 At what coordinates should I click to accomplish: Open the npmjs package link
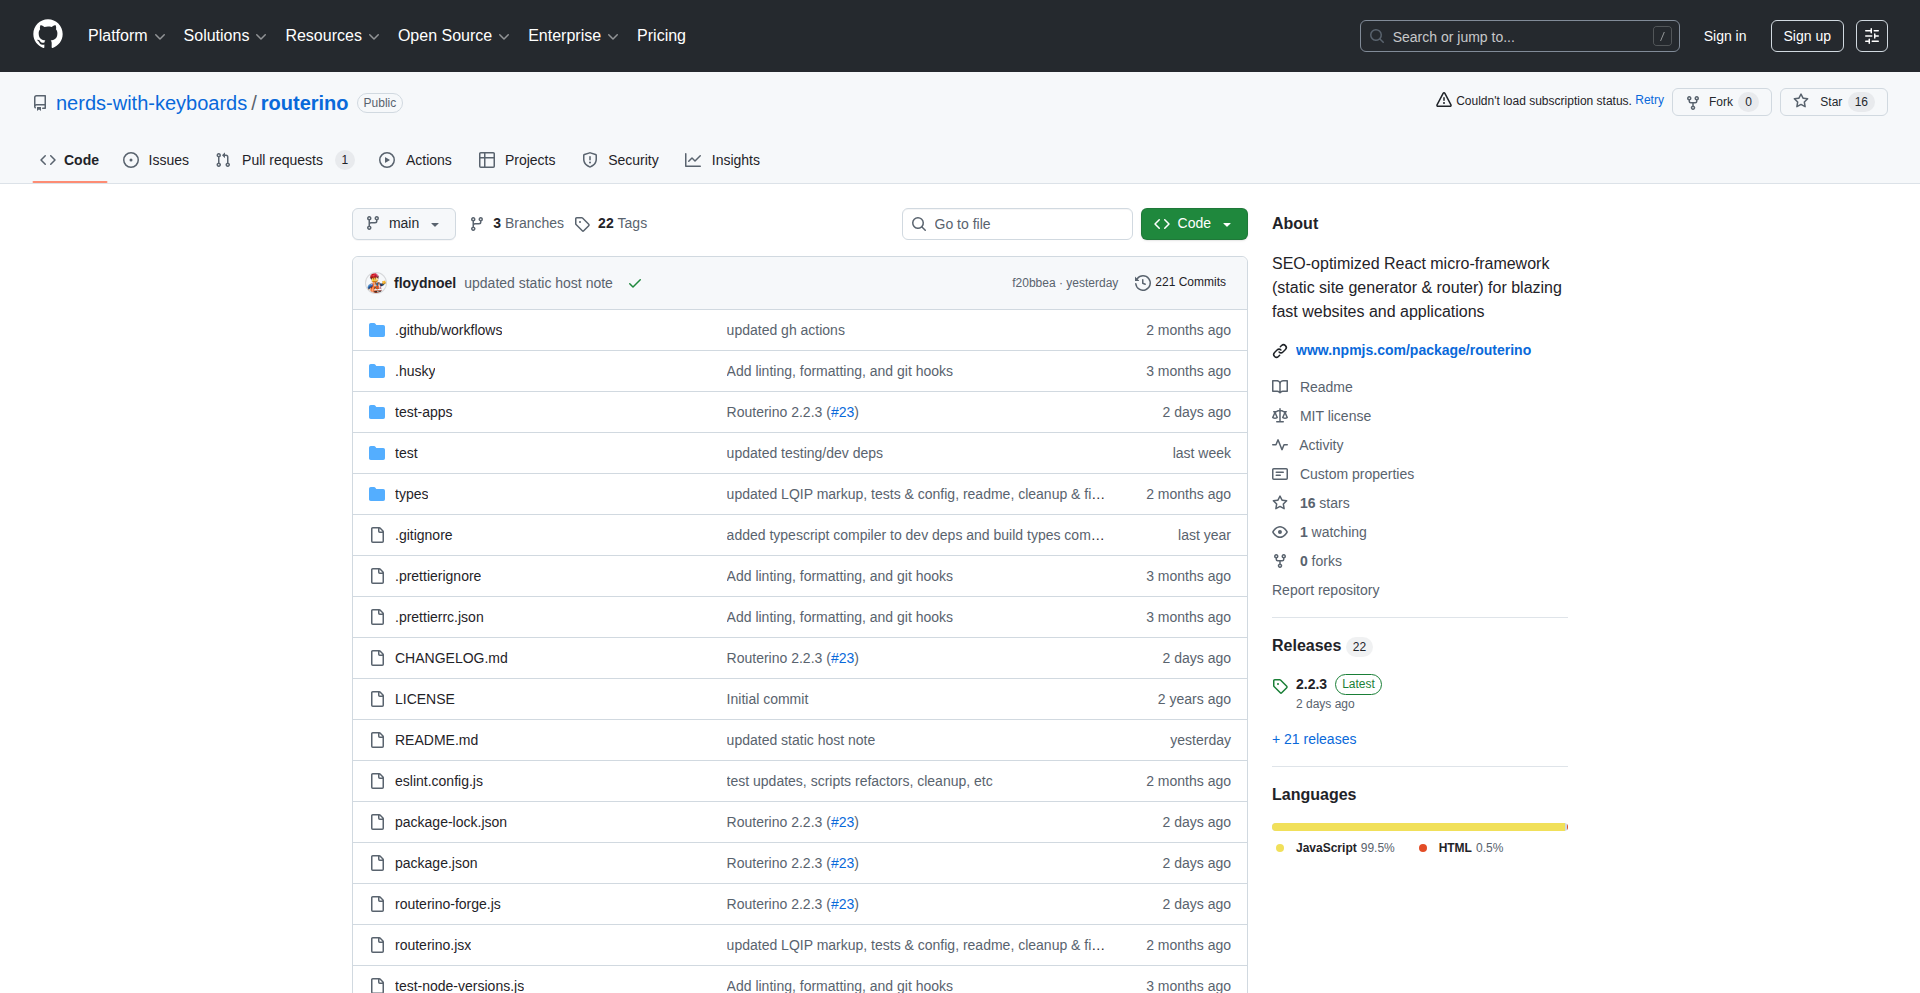[1412, 350]
